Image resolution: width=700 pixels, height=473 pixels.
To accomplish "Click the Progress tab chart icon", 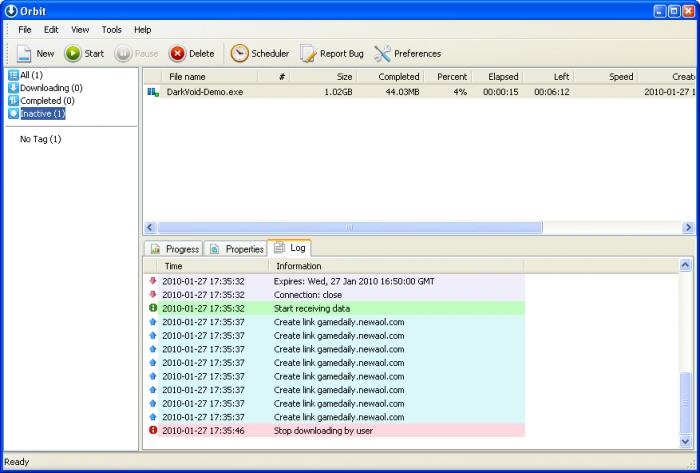I will [x=155, y=249].
